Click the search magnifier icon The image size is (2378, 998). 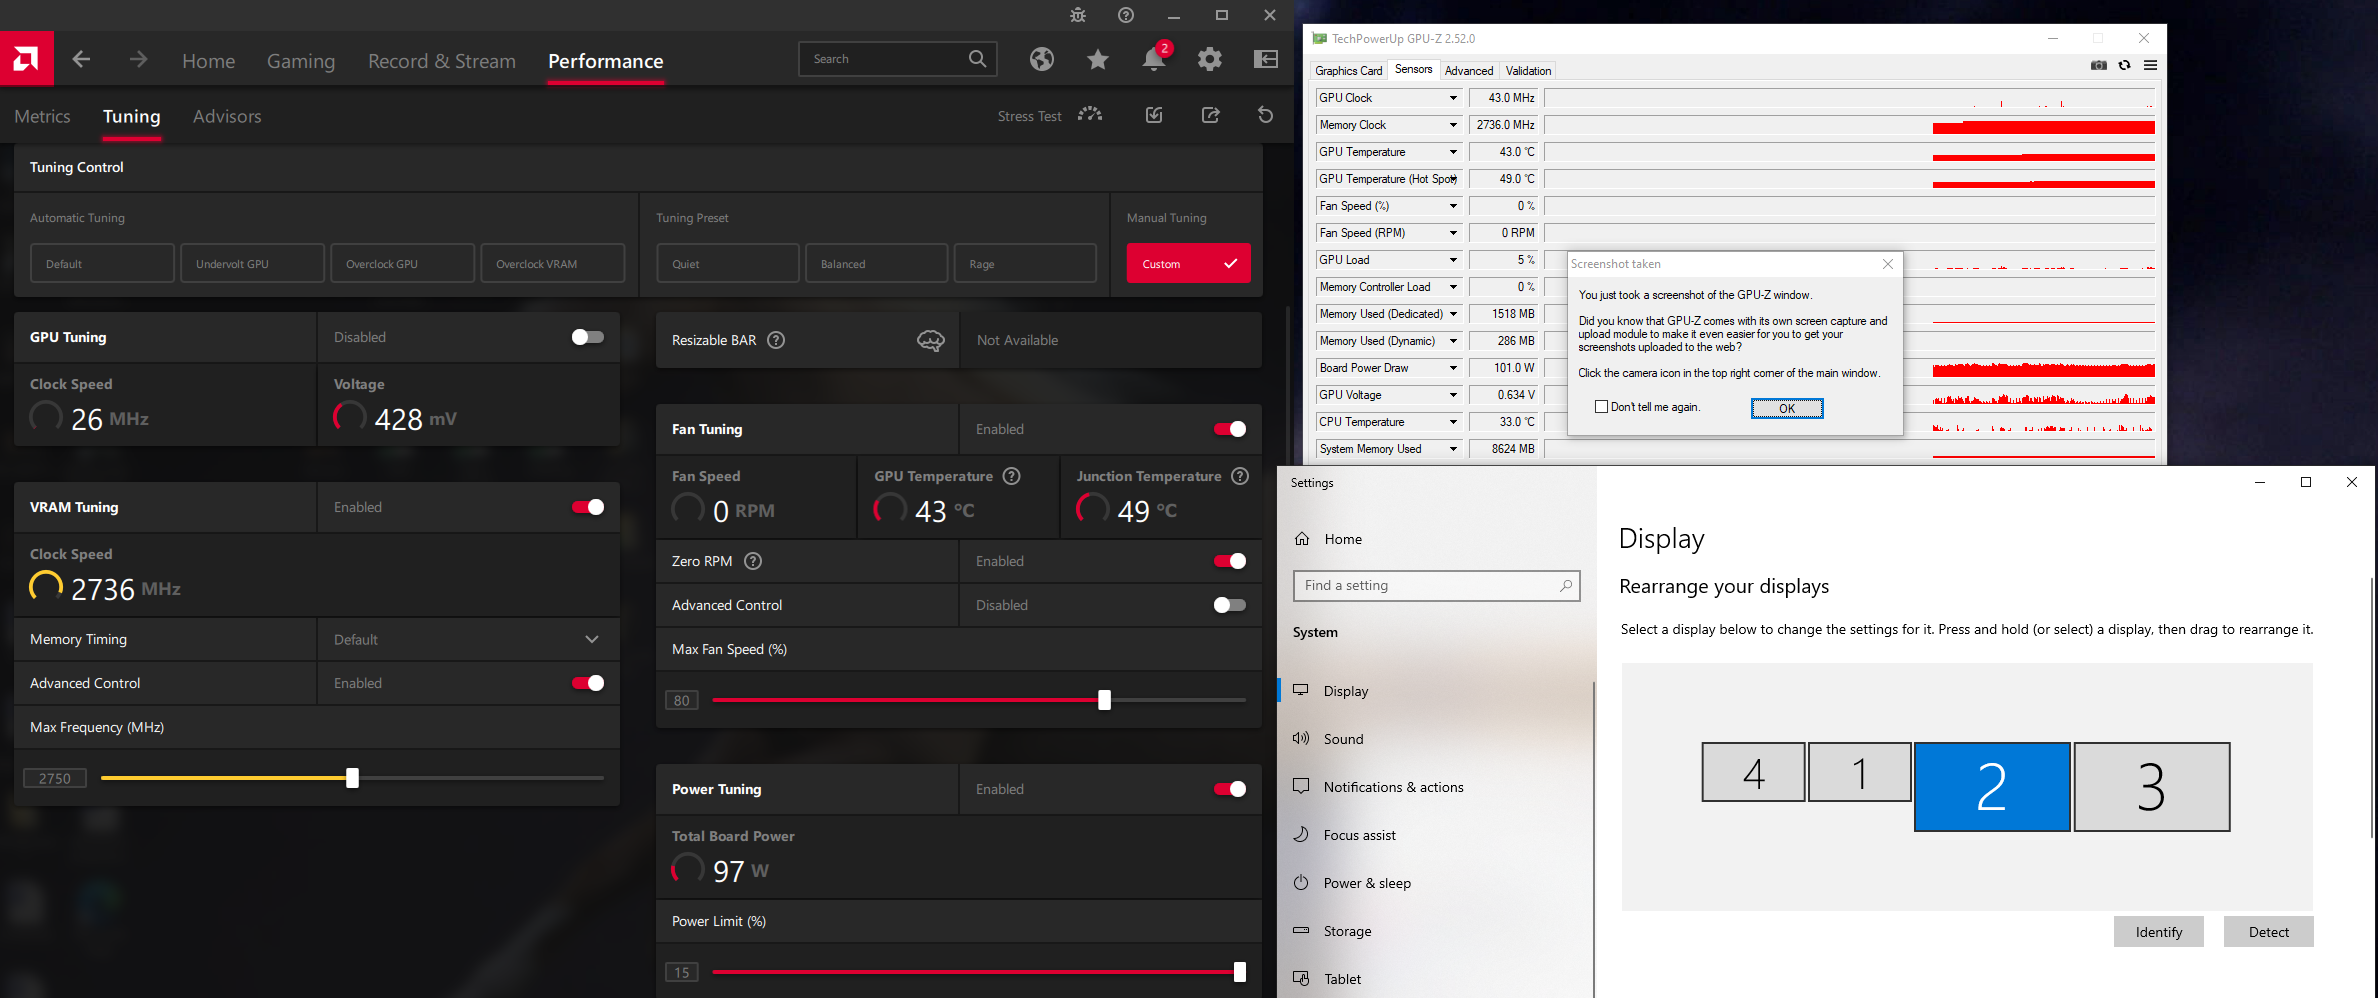coord(977,59)
